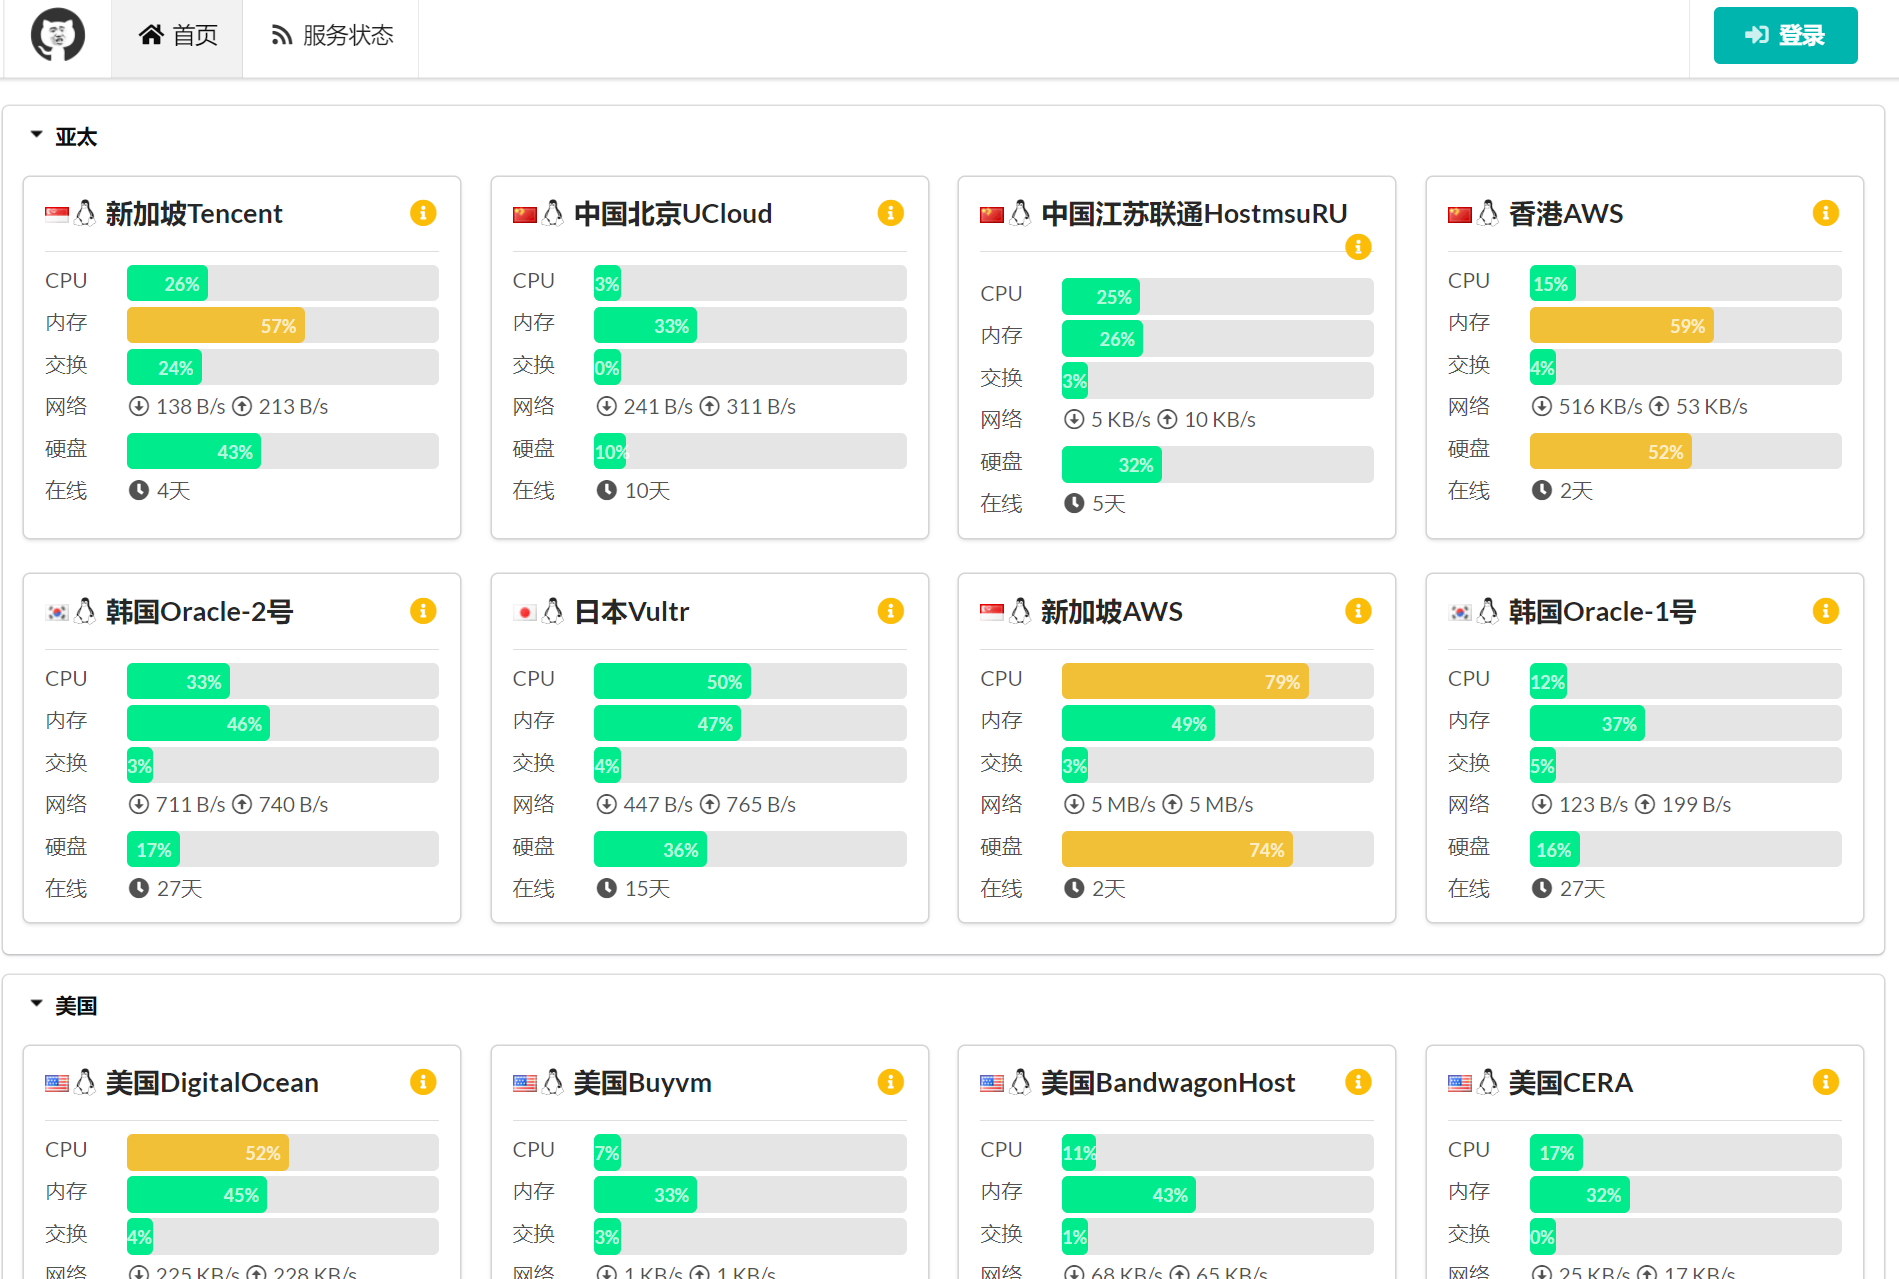
Task: Open info for 美国BandwagonHost server
Action: pos(1358,1082)
